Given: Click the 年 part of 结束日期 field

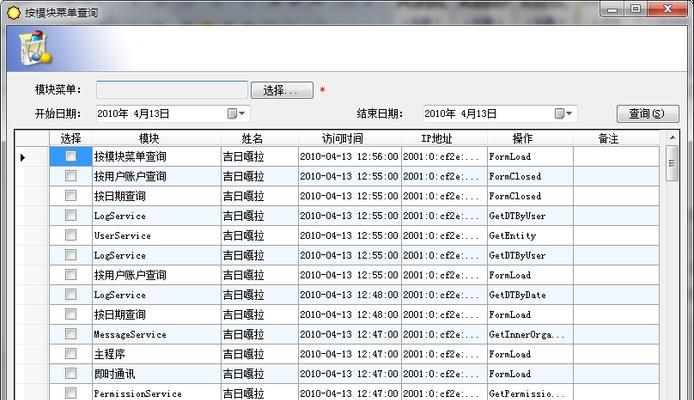Looking at the screenshot, I should [x=450, y=114].
